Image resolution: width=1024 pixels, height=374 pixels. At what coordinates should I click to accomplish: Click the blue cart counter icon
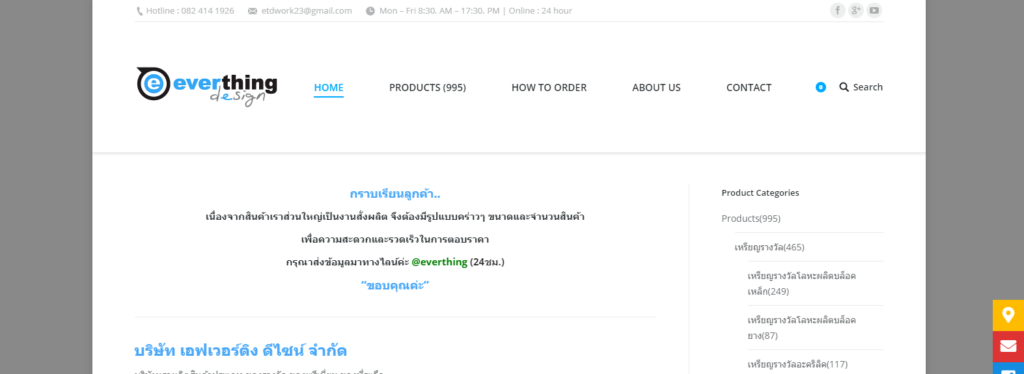coord(821,87)
